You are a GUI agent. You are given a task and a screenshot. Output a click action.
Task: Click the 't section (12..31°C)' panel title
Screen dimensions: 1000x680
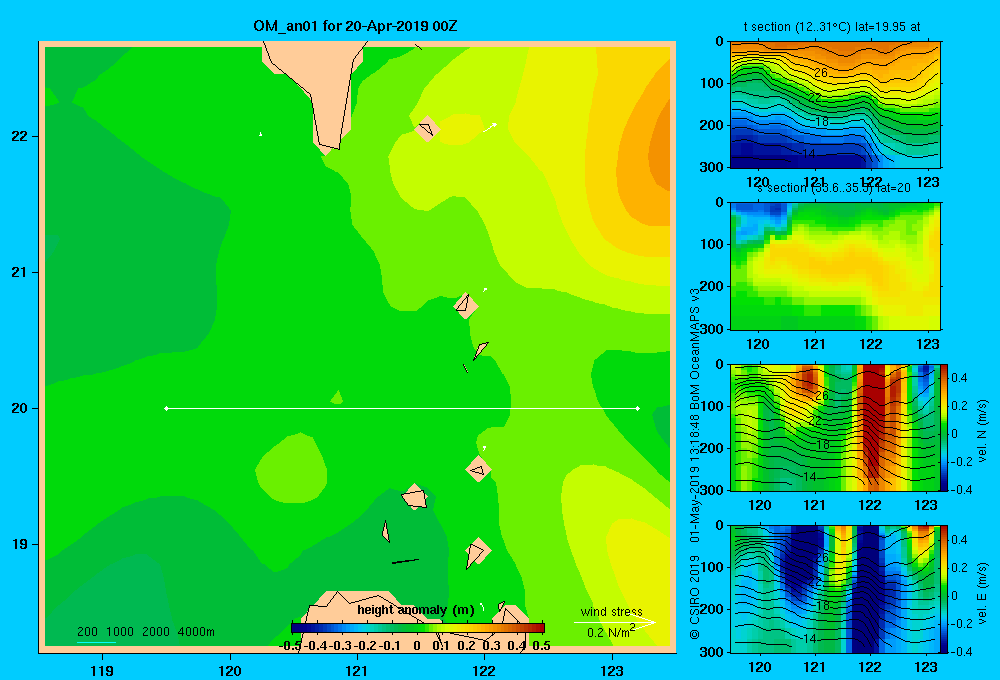tap(832, 27)
